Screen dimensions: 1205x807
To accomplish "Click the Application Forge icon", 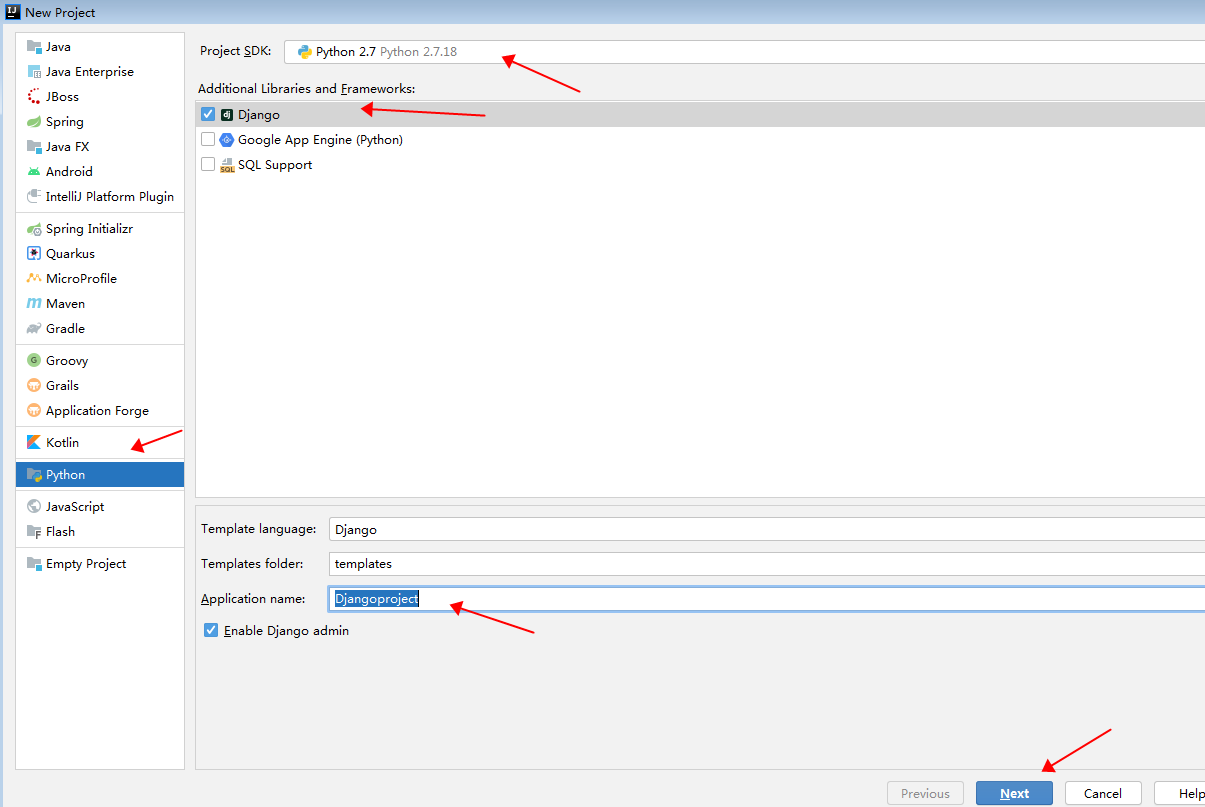I will pos(34,411).
